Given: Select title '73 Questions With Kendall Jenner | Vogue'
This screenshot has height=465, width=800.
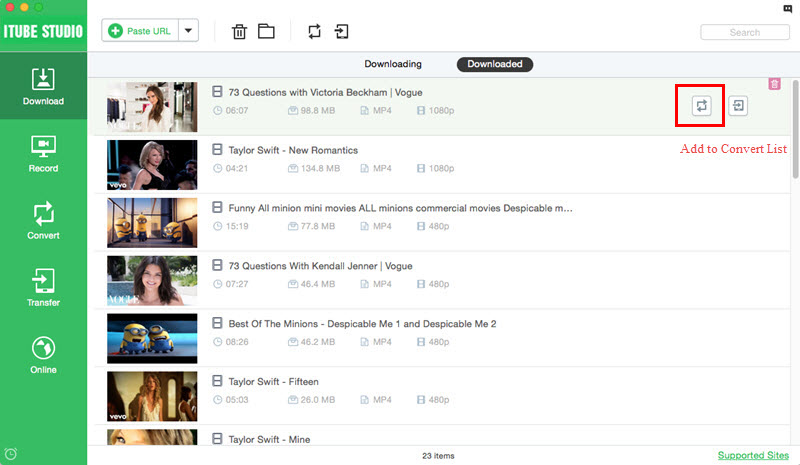Looking at the screenshot, I should [320, 266].
